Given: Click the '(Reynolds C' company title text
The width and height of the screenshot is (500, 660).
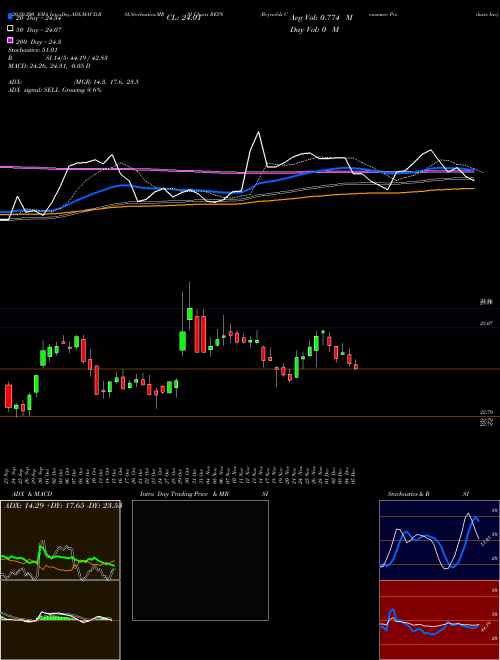Looking at the screenshot, I should pyautogui.click(x=274, y=14).
